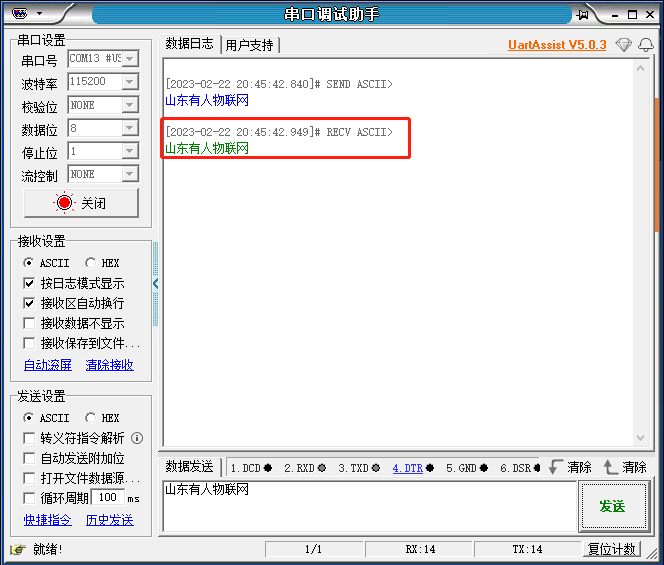
Task: Open the 停止位 dropdown
Action: [130, 151]
